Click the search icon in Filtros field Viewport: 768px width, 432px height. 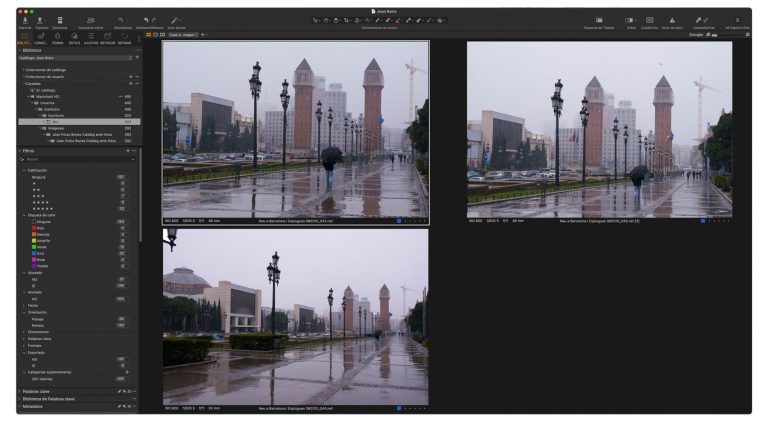pos(22,160)
